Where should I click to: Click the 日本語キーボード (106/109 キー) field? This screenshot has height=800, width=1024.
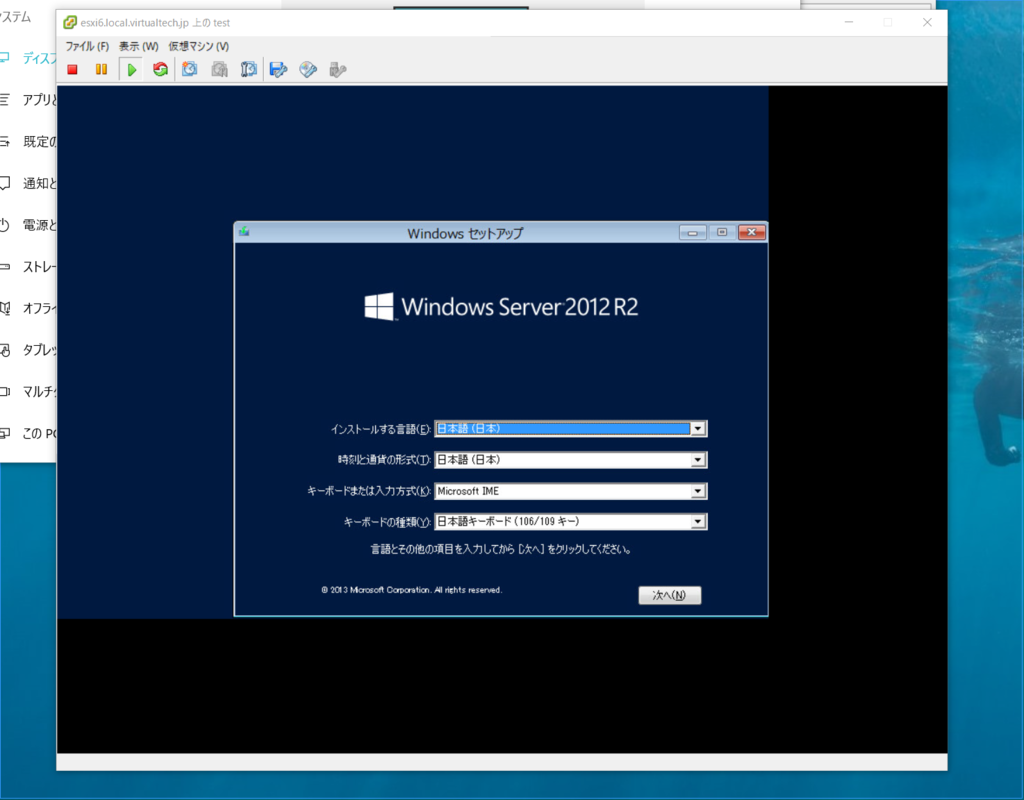[570, 522]
